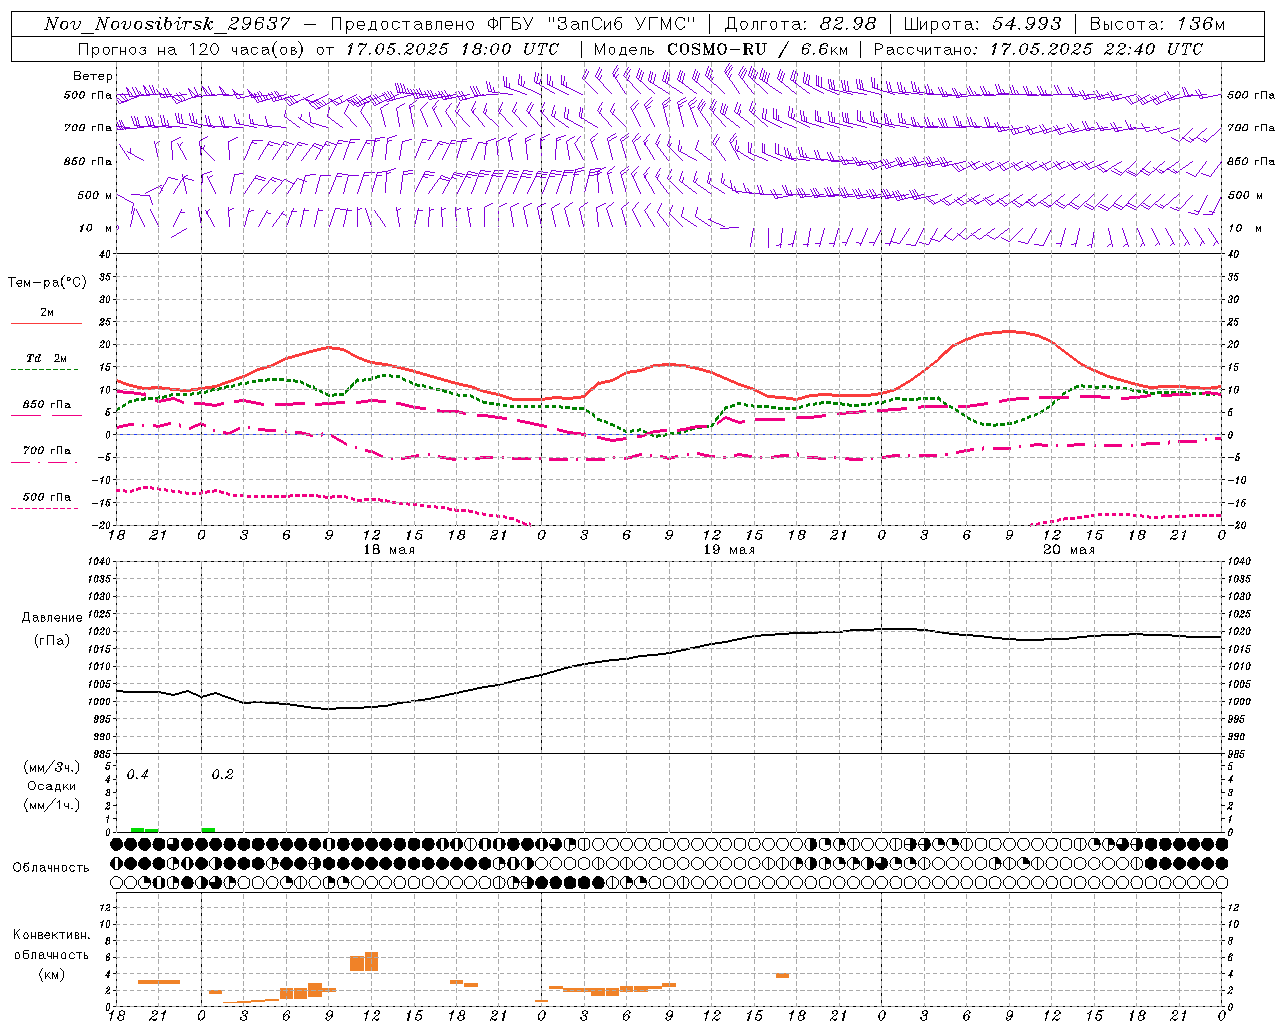Click the green precipitation bar under "0.4"
1280x1024 pixels.
(138, 830)
